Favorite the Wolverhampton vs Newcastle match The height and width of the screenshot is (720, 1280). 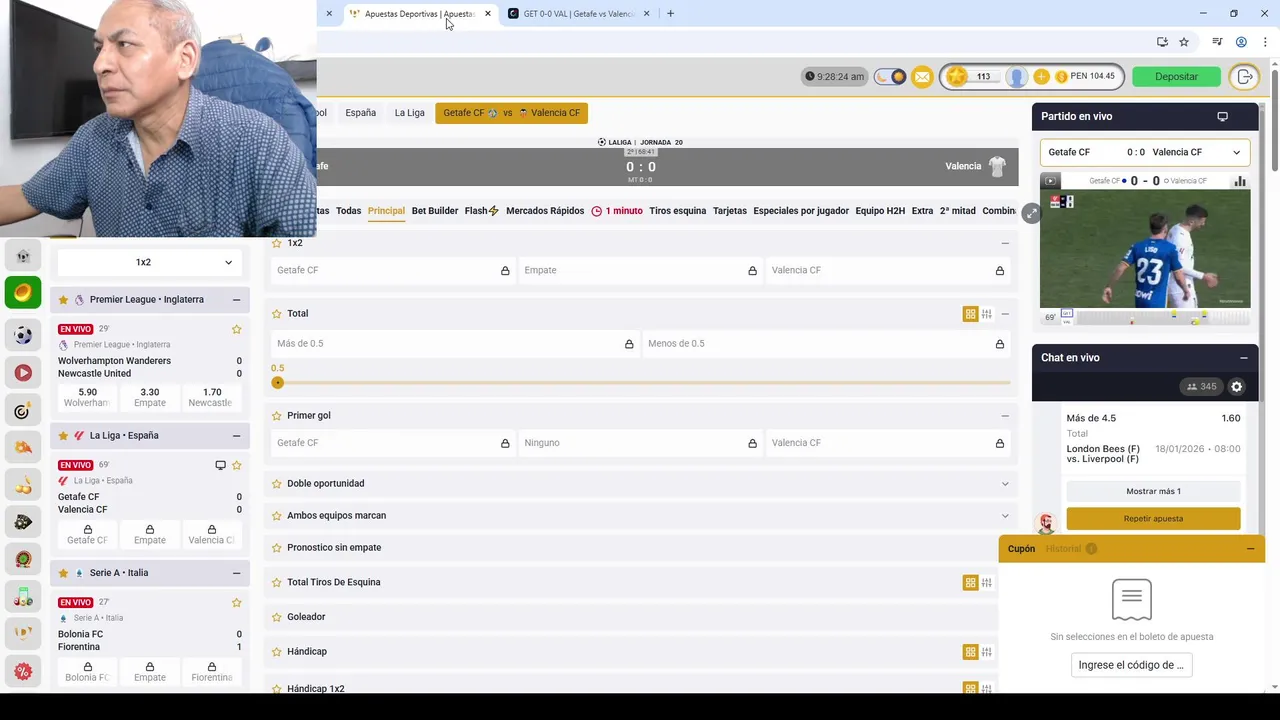tap(237, 329)
